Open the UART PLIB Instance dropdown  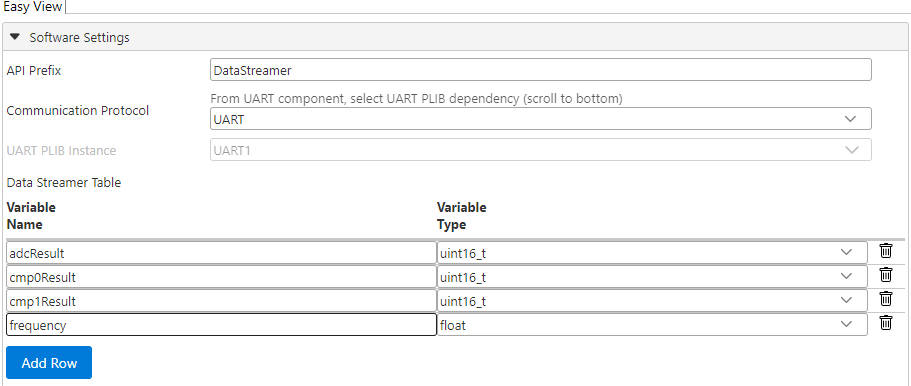pos(540,150)
